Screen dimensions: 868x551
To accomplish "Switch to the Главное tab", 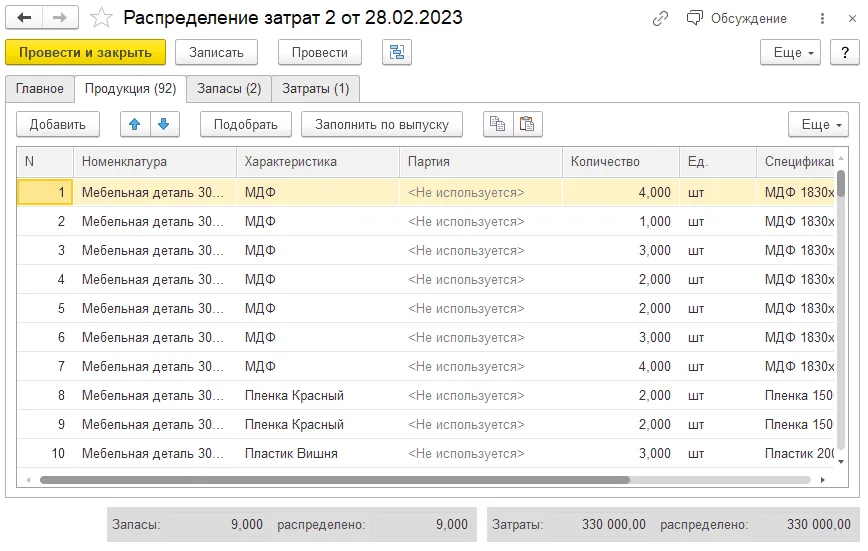I will point(39,89).
